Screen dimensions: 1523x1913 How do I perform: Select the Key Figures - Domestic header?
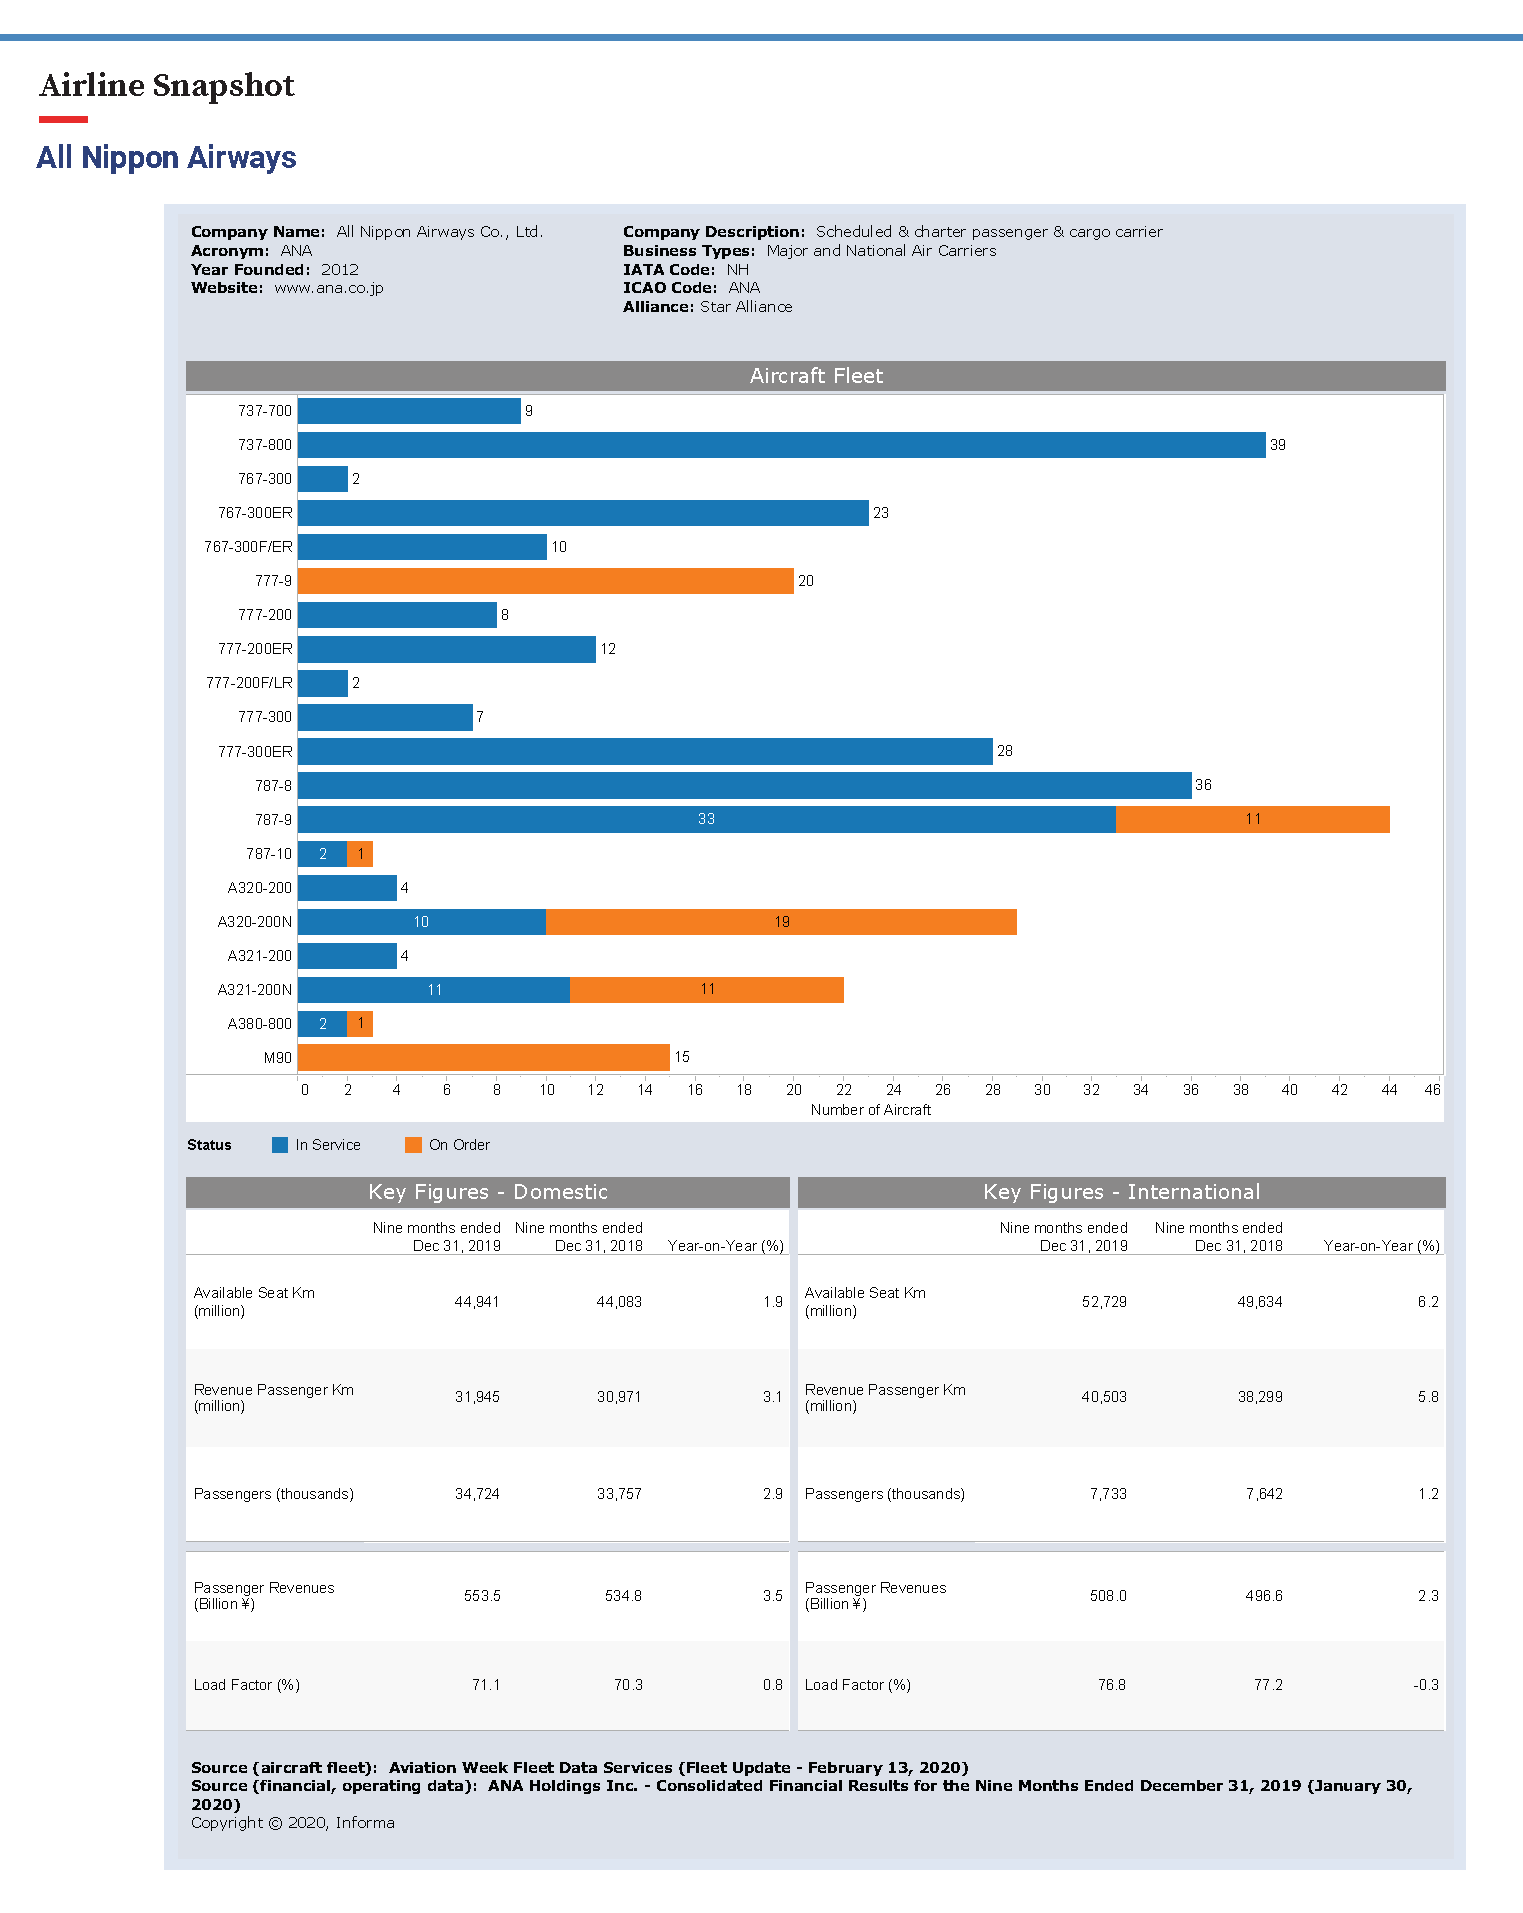tap(487, 1192)
